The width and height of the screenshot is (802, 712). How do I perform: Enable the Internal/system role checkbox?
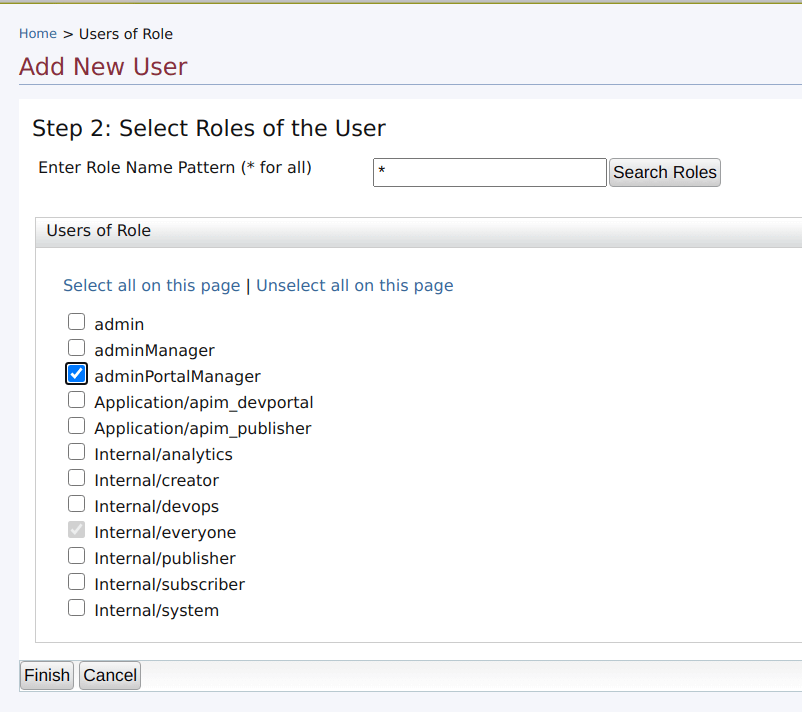point(76,607)
